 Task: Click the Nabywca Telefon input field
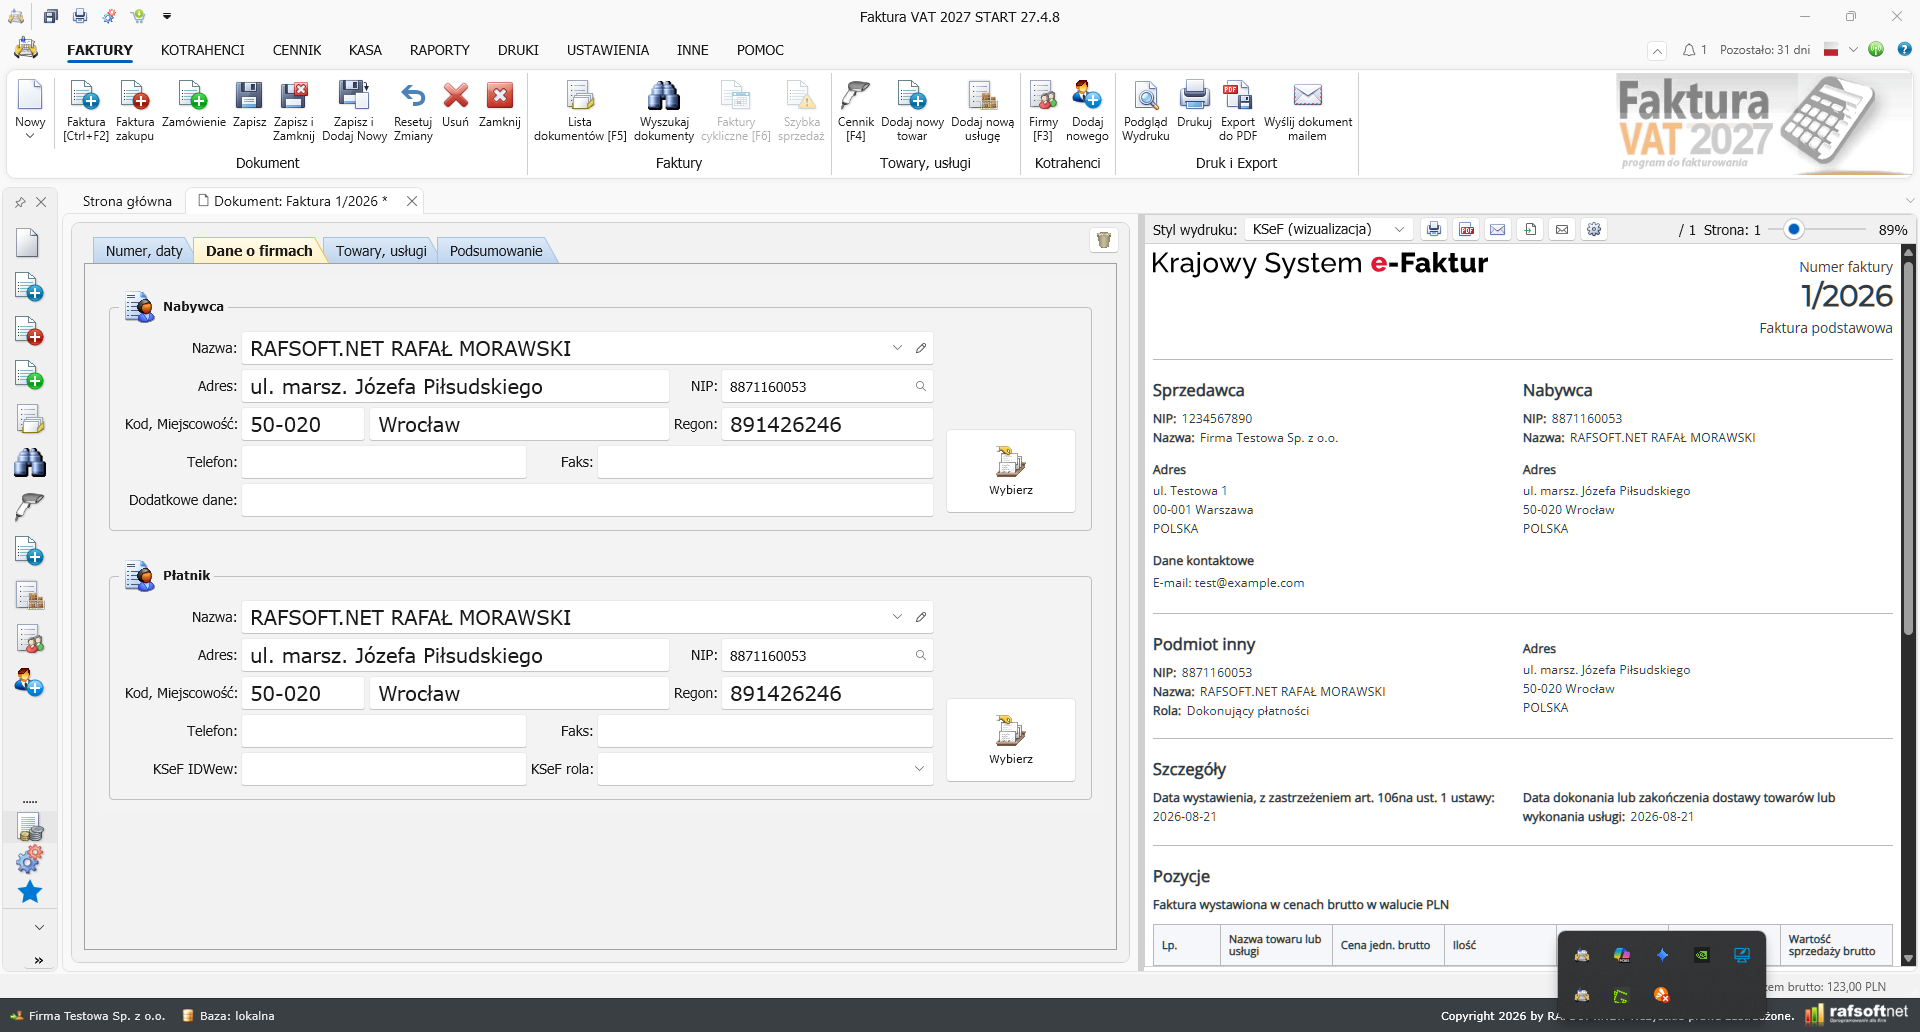coord(384,462)
